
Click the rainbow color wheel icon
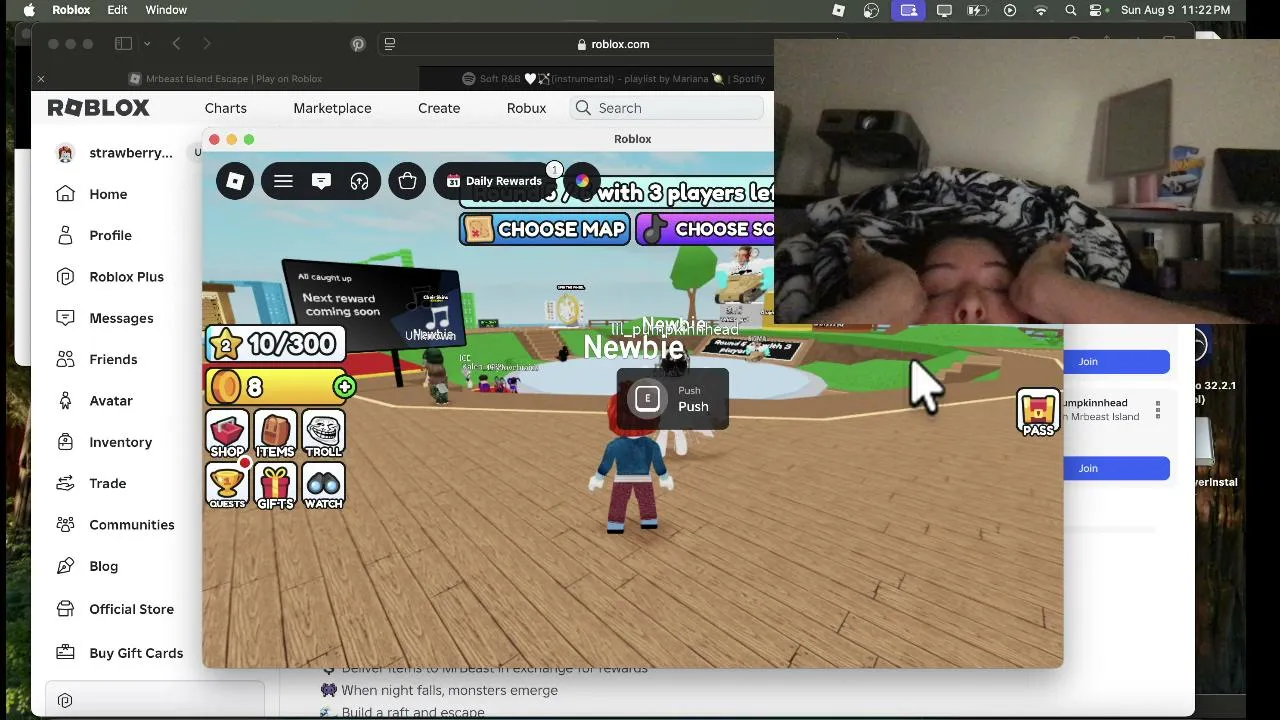point(582,181)
